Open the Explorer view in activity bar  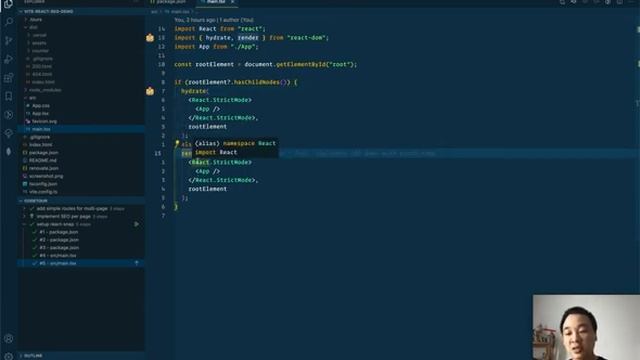8,4
